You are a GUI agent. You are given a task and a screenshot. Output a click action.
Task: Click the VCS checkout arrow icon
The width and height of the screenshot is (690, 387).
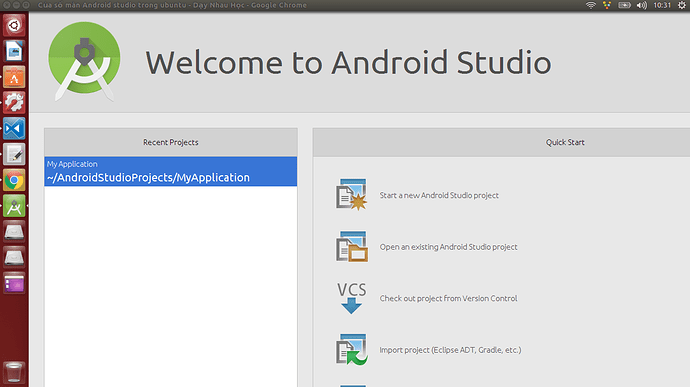(x=352, y=298)
